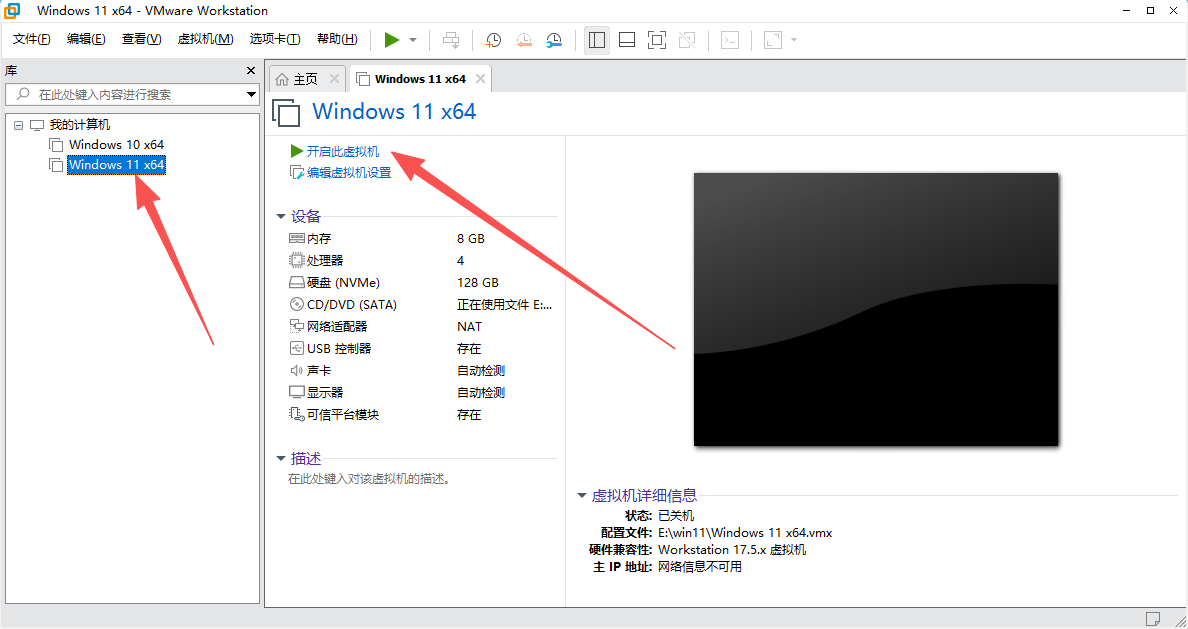Click the Workstation 17.5.x 虚拟机 compatibility value

pyautogui.click(x=732, y=549)
